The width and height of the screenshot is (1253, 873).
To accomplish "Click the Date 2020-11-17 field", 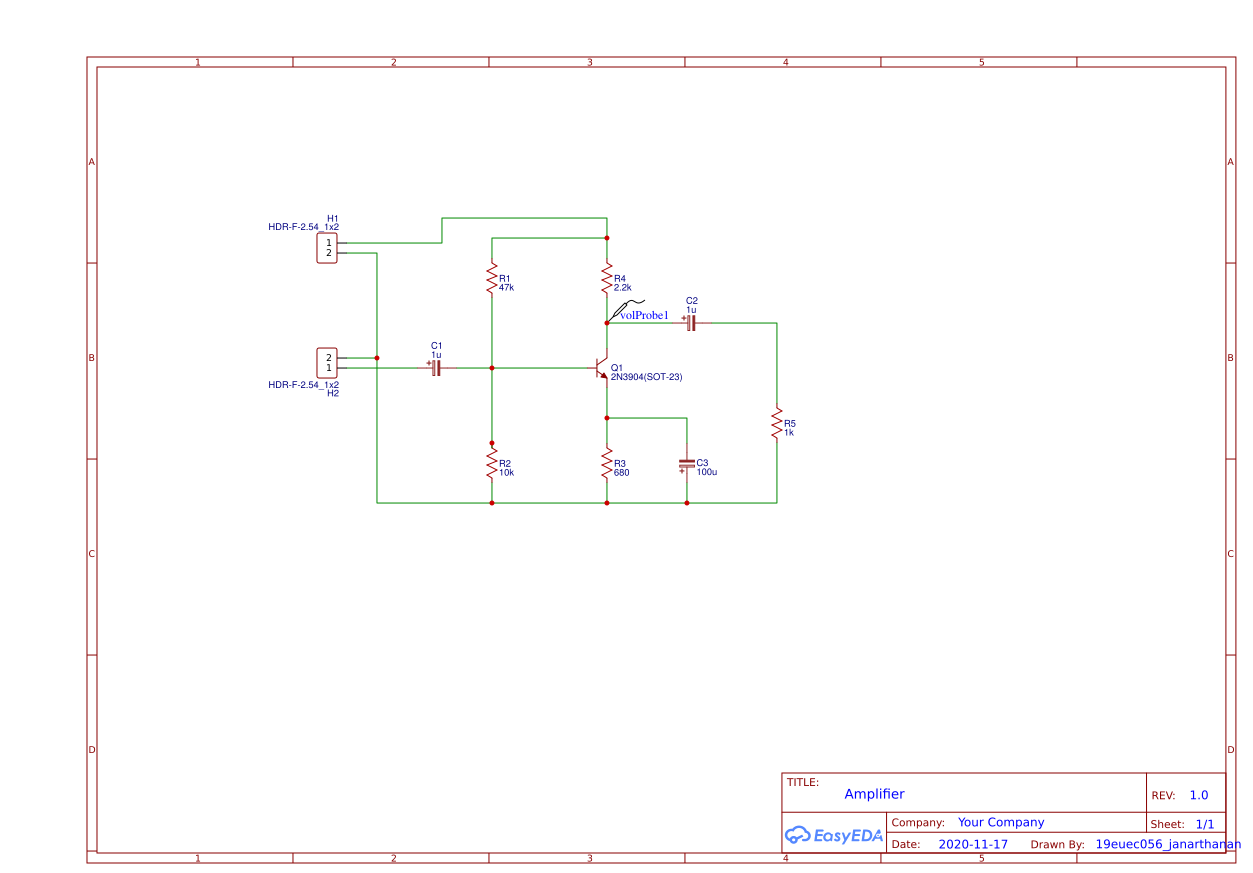I will [x=972, y=844].
